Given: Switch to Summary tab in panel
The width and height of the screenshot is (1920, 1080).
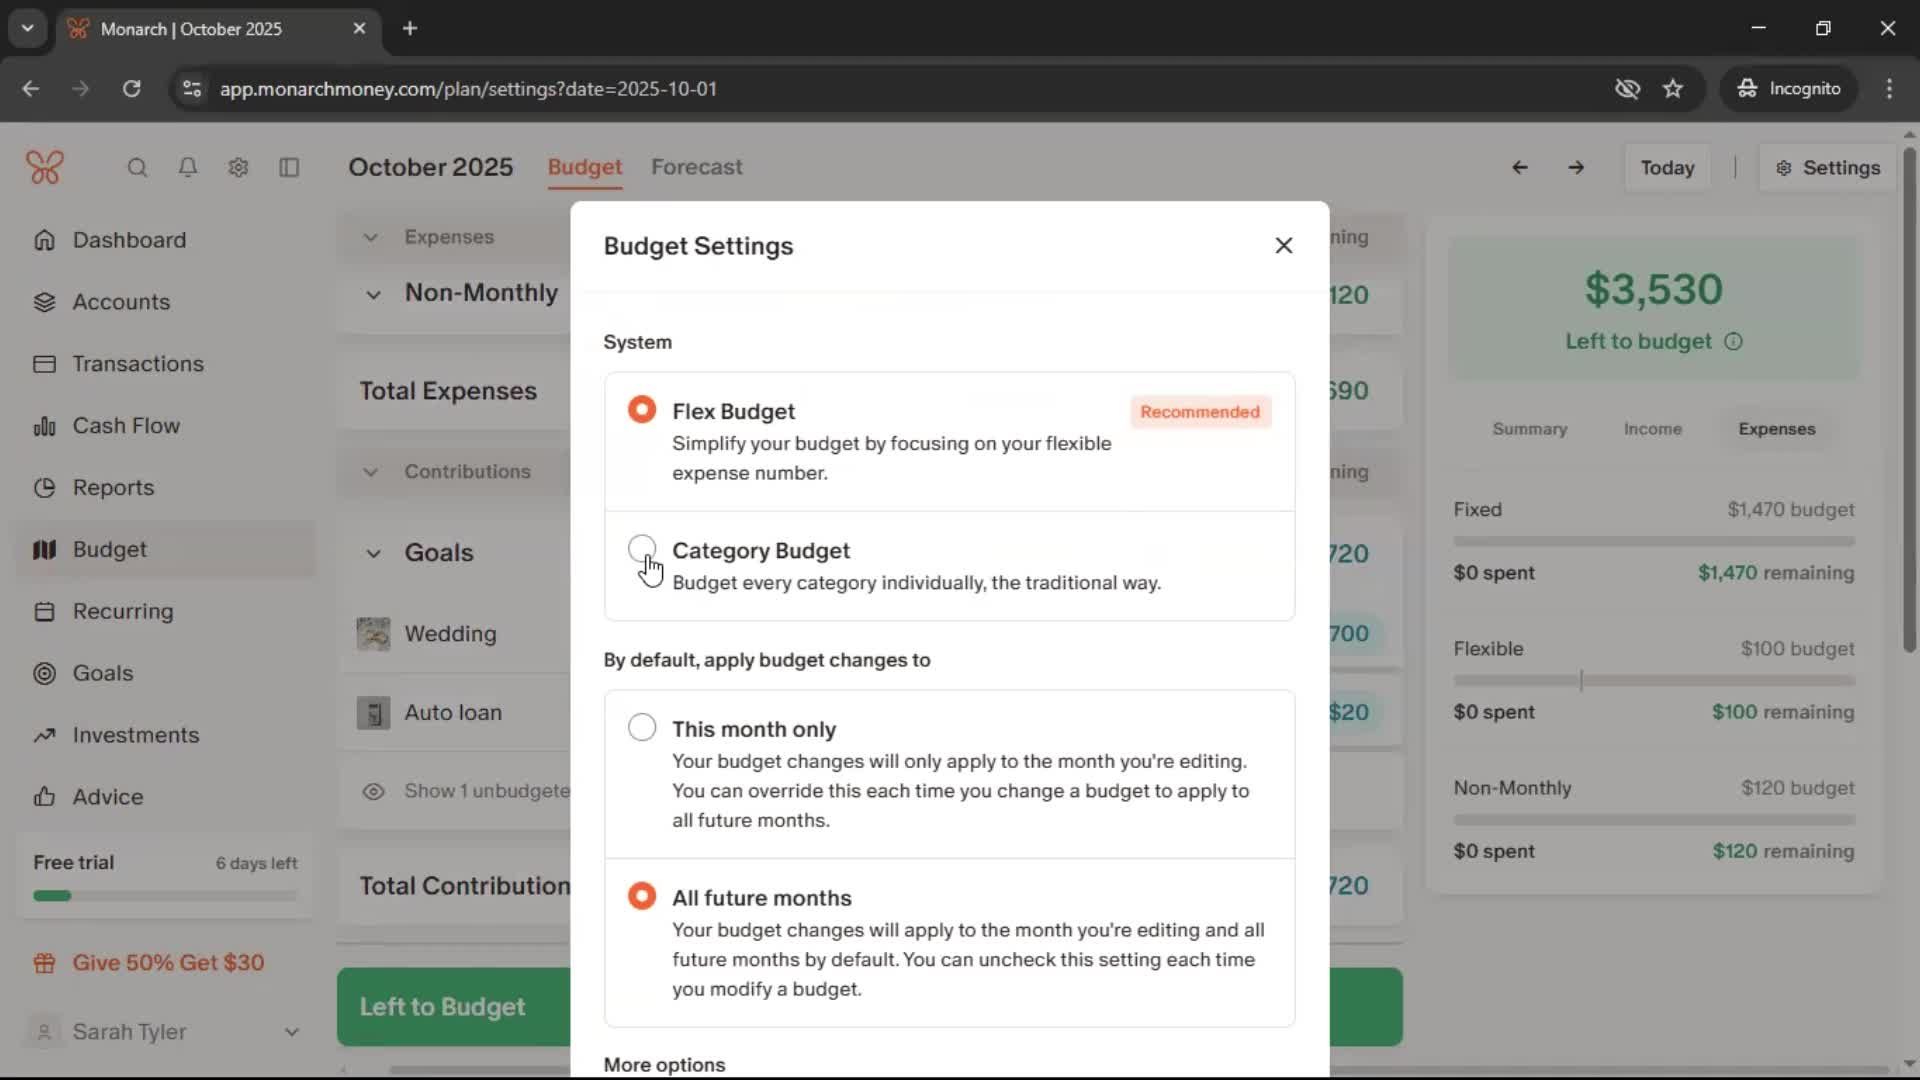Looking at the screenshot, I should [x=1529, y=429].
